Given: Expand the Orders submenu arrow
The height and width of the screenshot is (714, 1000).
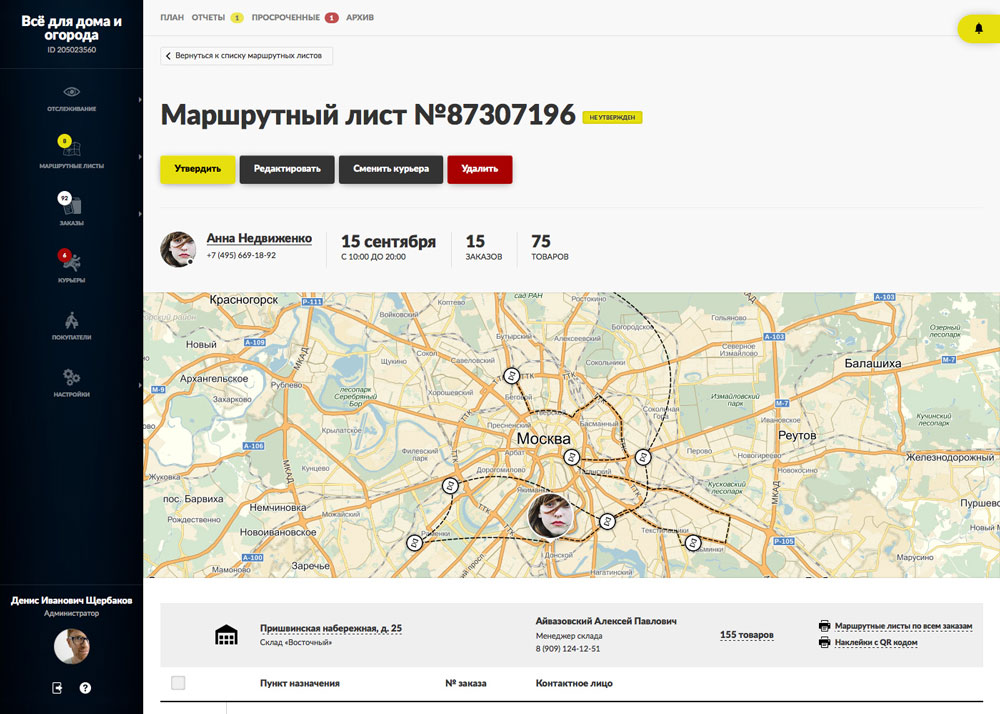Looking at the screenshot, I should [x=140, y=214].
